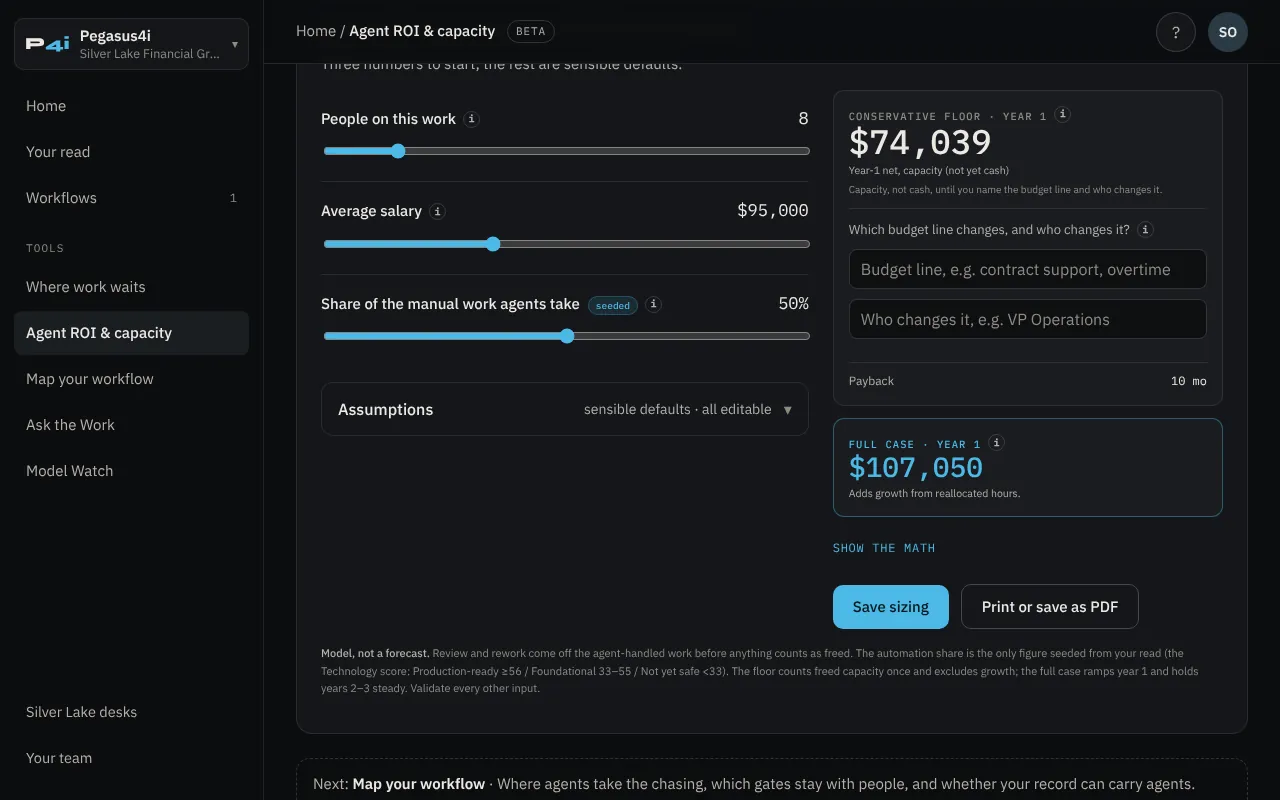This screenshot has width=1280, height=800.
Task: Focus the Budget line input field
Action: (1028, 269)
